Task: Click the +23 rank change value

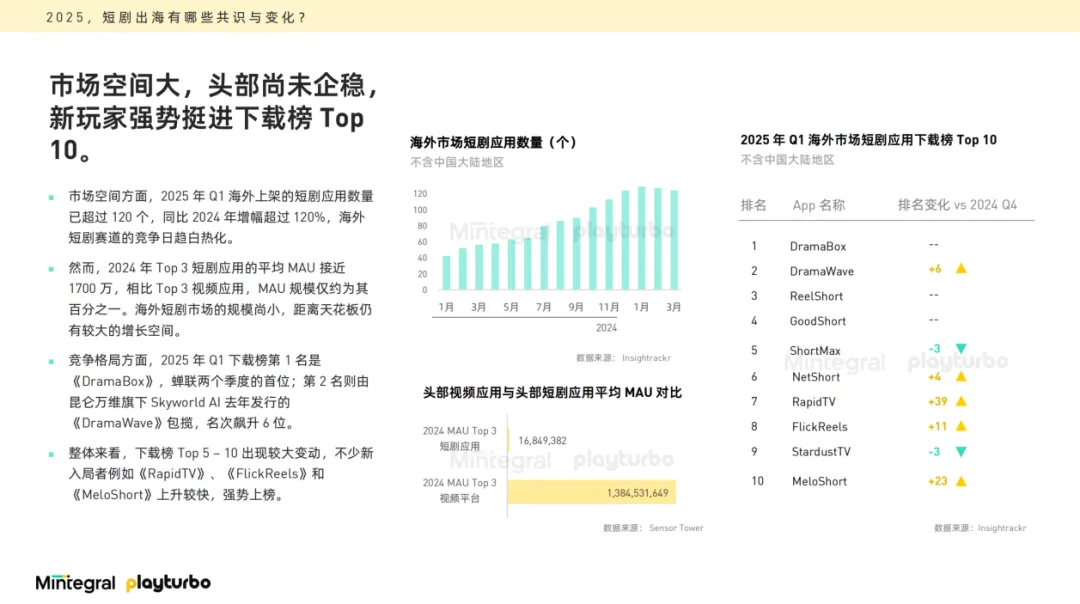Action: click(937, 481)
